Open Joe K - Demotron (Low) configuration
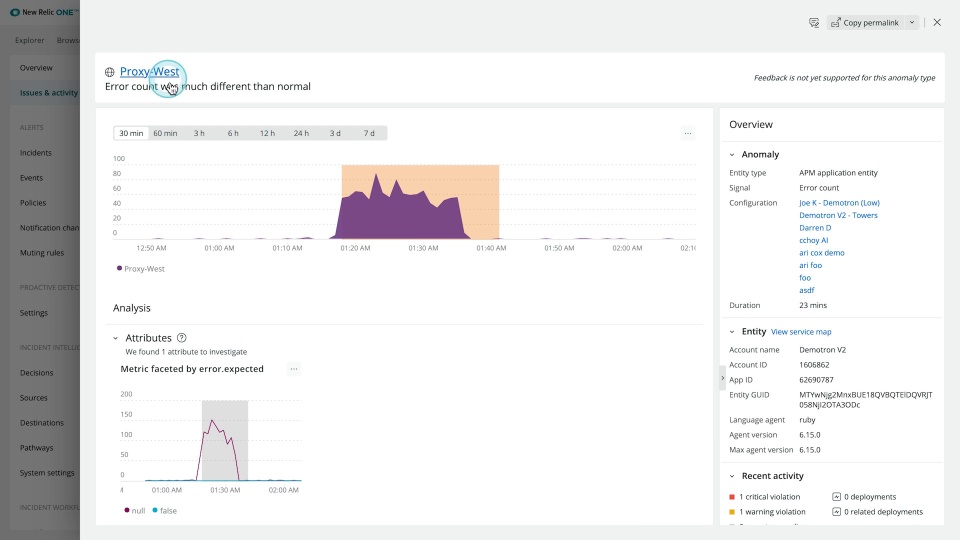This screenshot has height=540, width=960. click(839, 203)
